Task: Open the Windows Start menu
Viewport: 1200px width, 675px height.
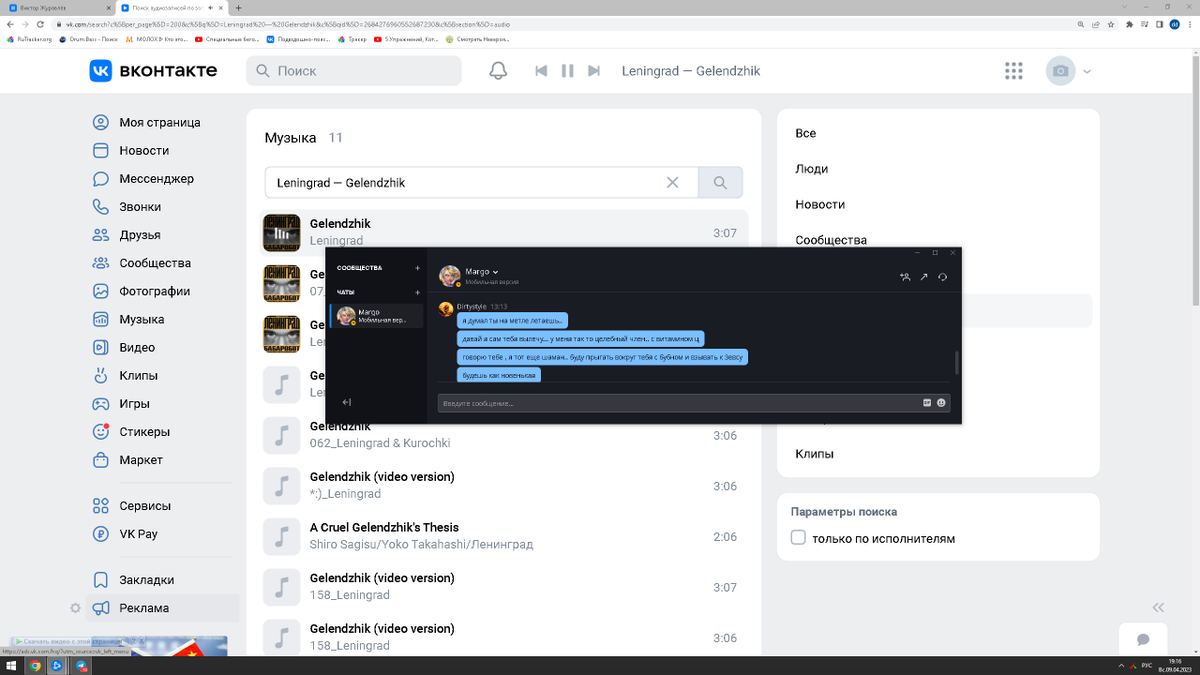Action: coord(11,665)
